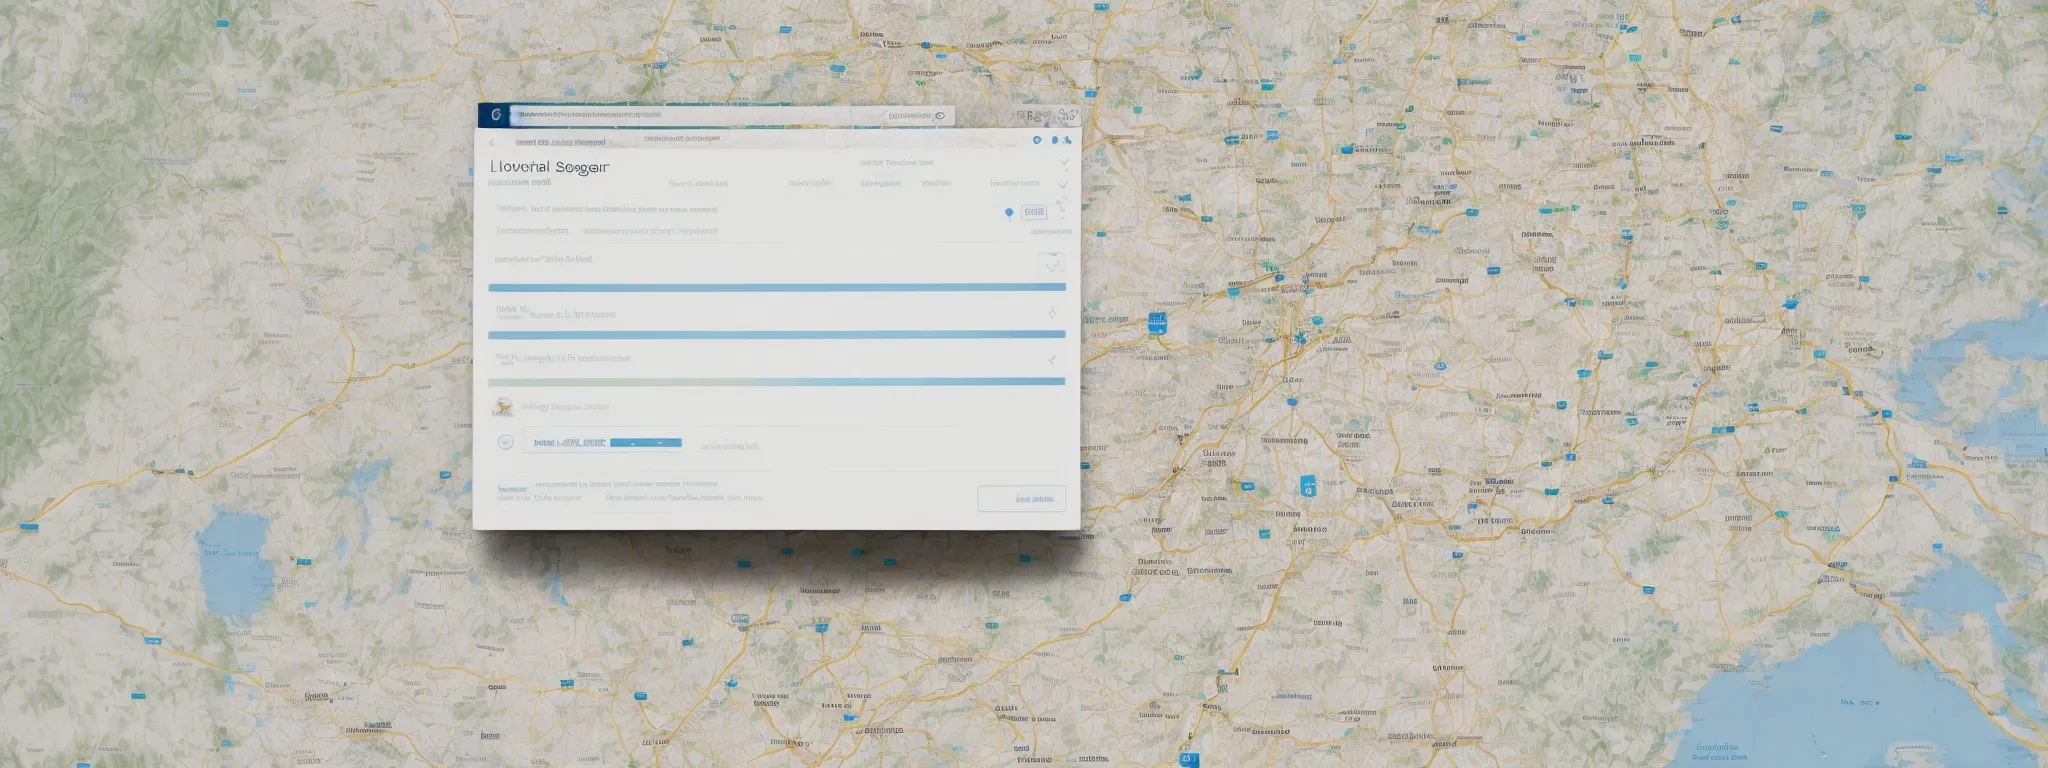Click the first blue horizontal progress bar
The height and width of the screenshot is (768, 2048).
(x=776, y=287)
